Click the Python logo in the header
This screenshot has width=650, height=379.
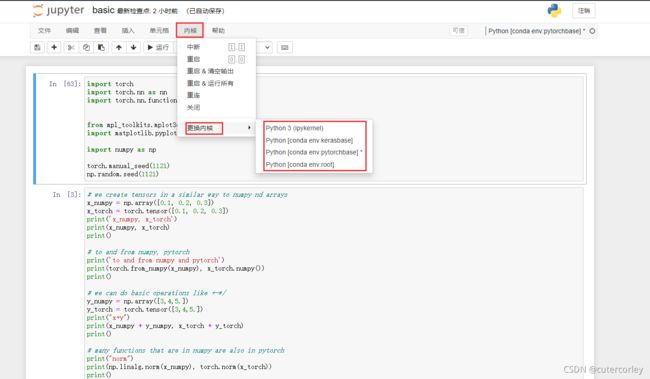tap(554, 10)
